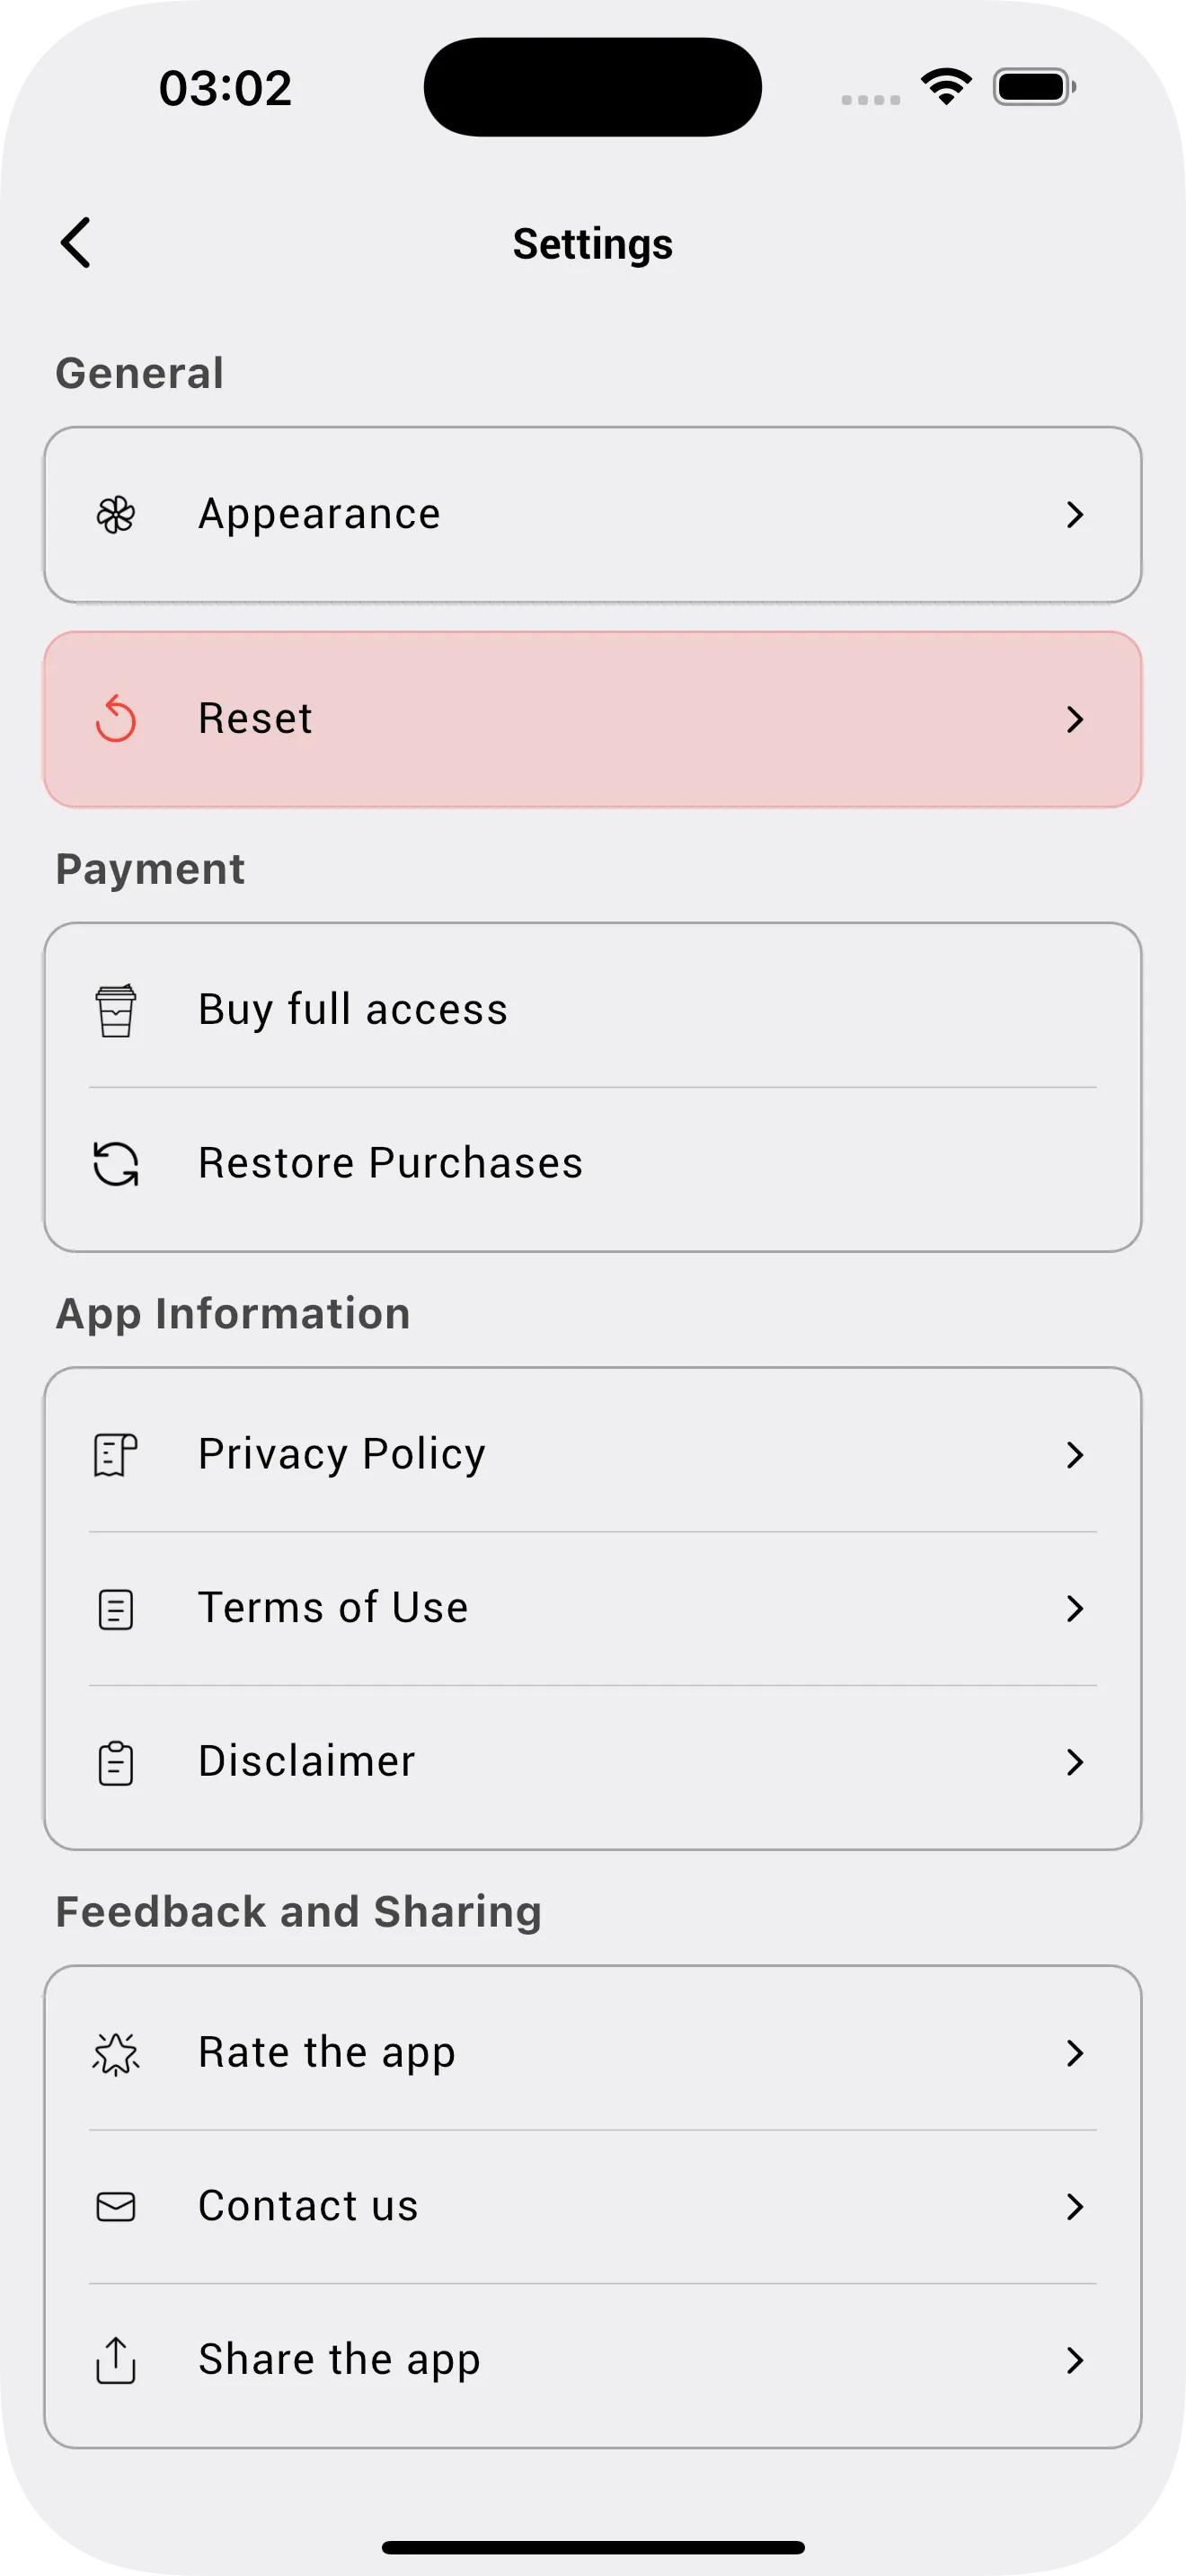Tap the coffee cup Buy full access icon
The image size is (1186, 2576).
click(x=116, y=1010)
